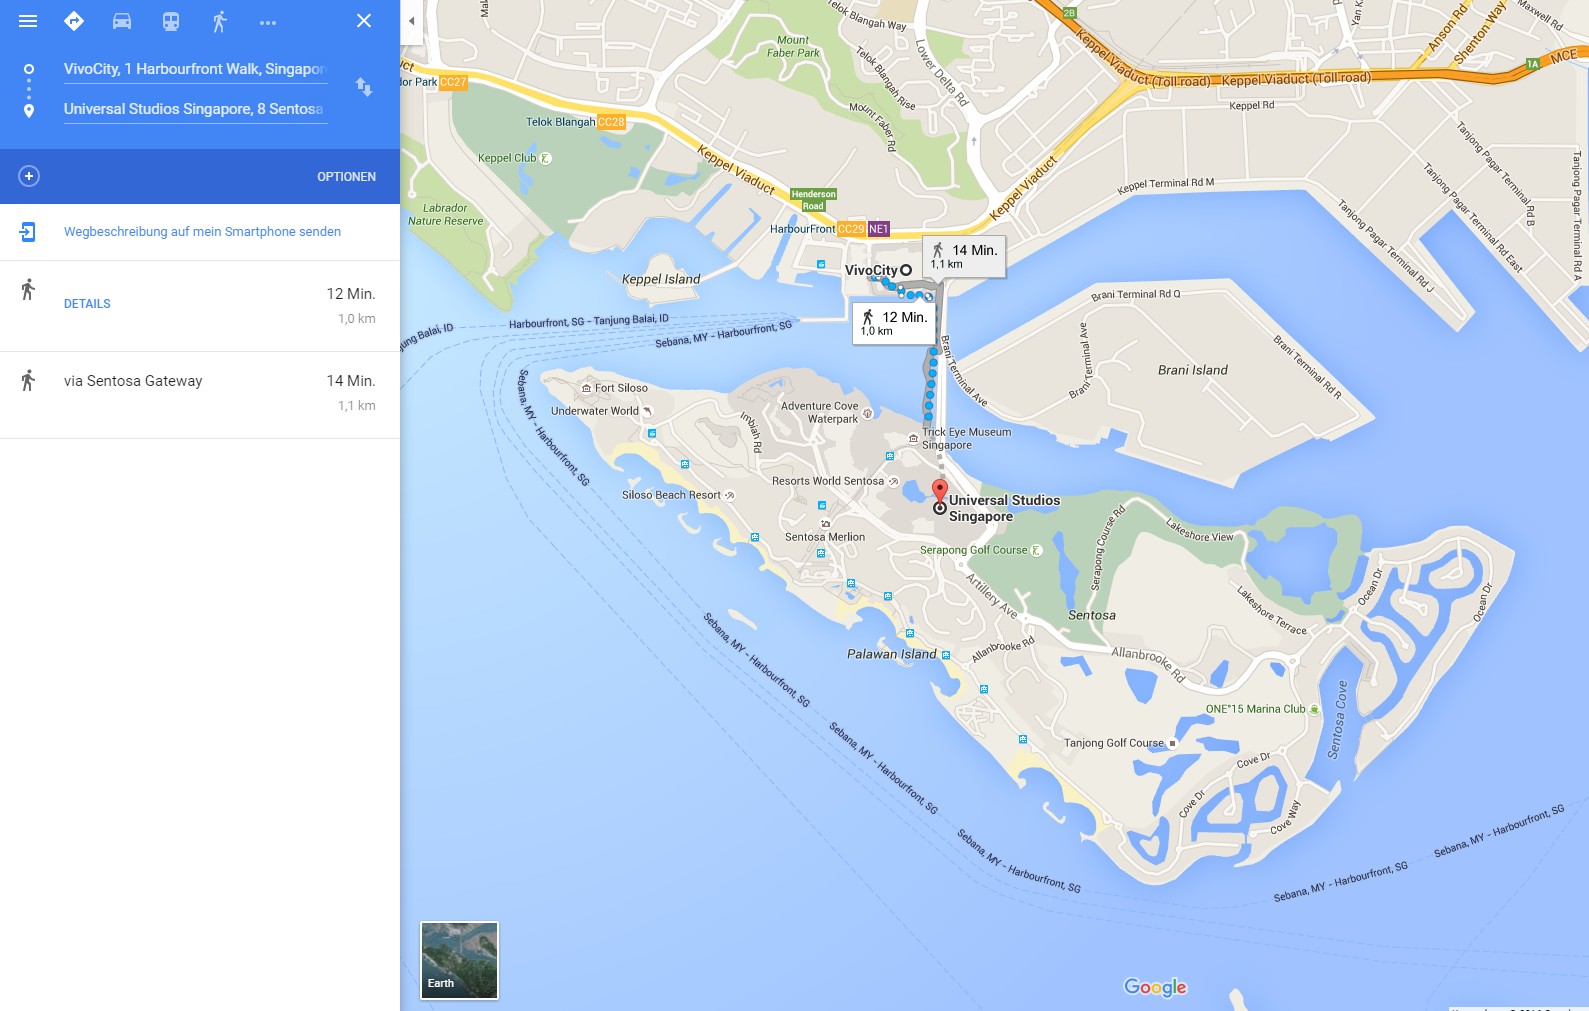Open more travel modes ellipsis
Image resolution: width=1589 pixels, height=1011 pixels.
(x=268, y=22)
